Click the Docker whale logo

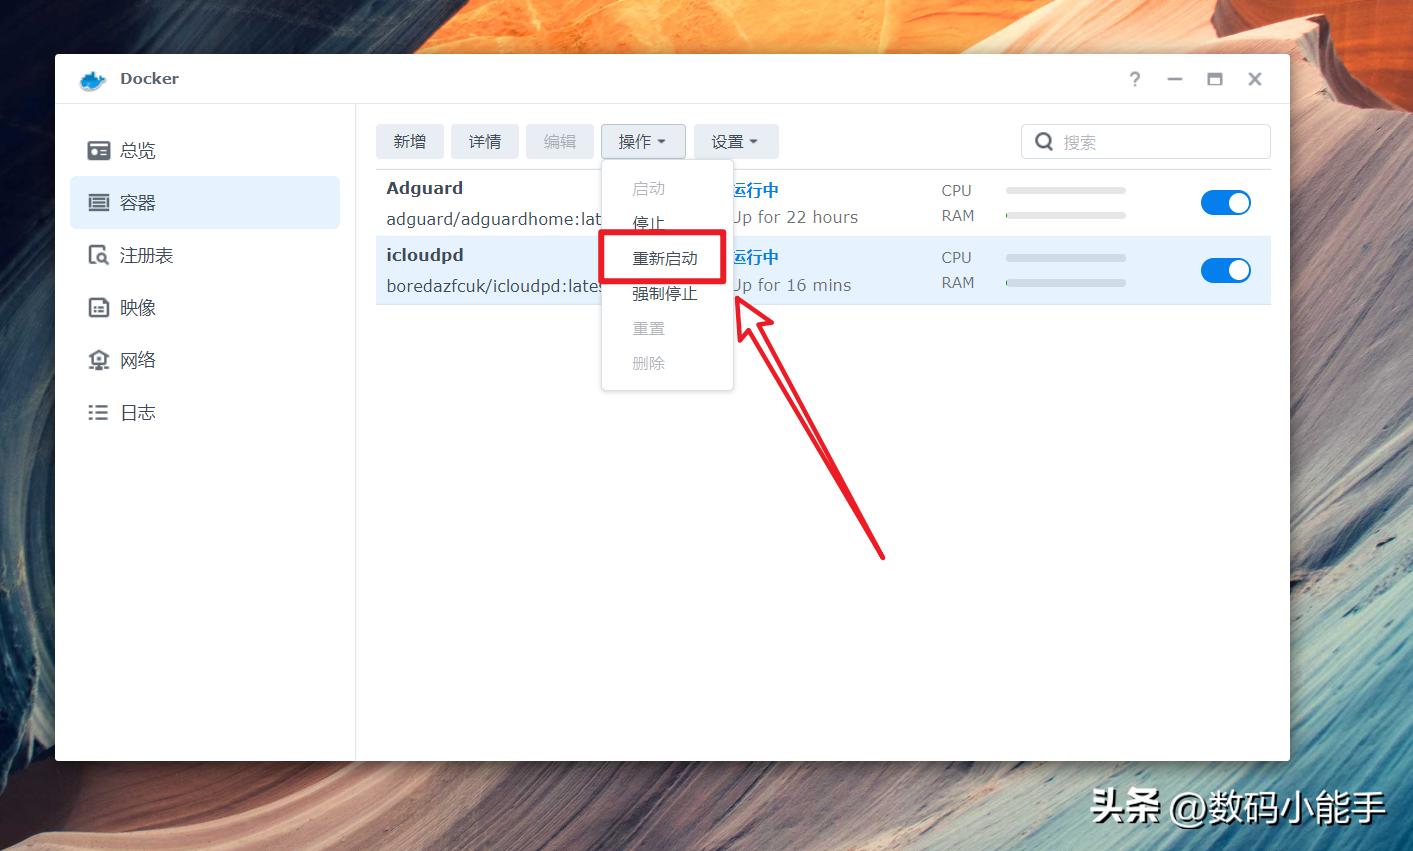[92, 79]
